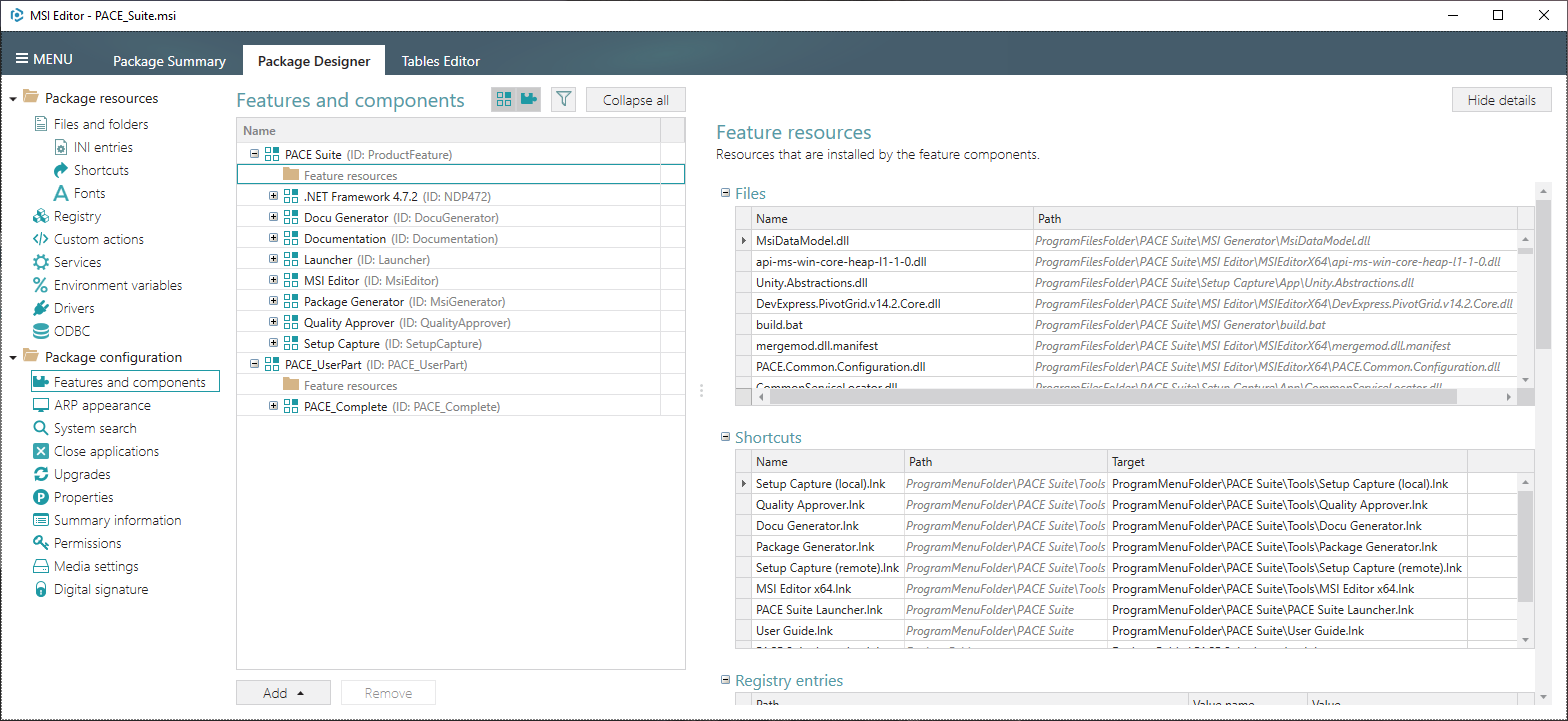The height and width of the screenshot is (721, 1568).
Task: Select Unity.Abstractions.dll file row
Action: [x=1126, y=282]
